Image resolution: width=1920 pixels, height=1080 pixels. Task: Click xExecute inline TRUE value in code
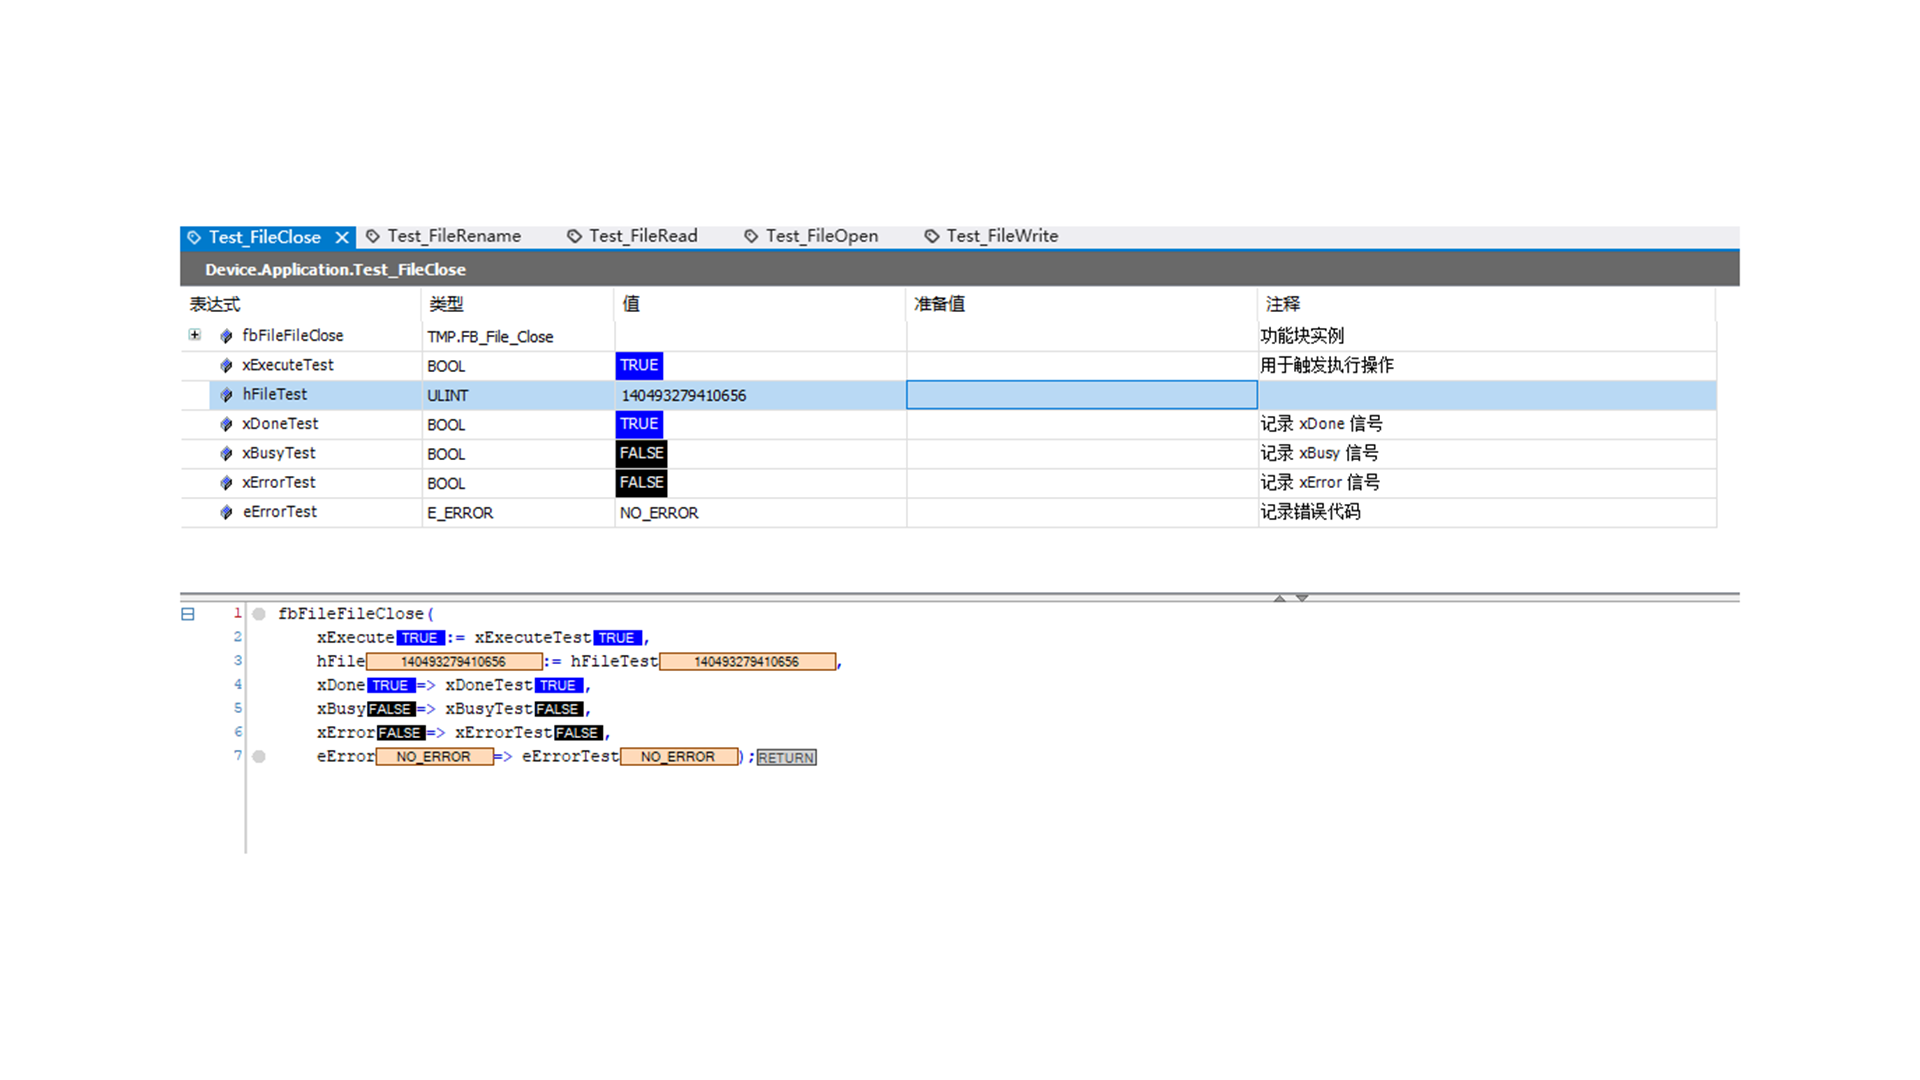(420, 638)
